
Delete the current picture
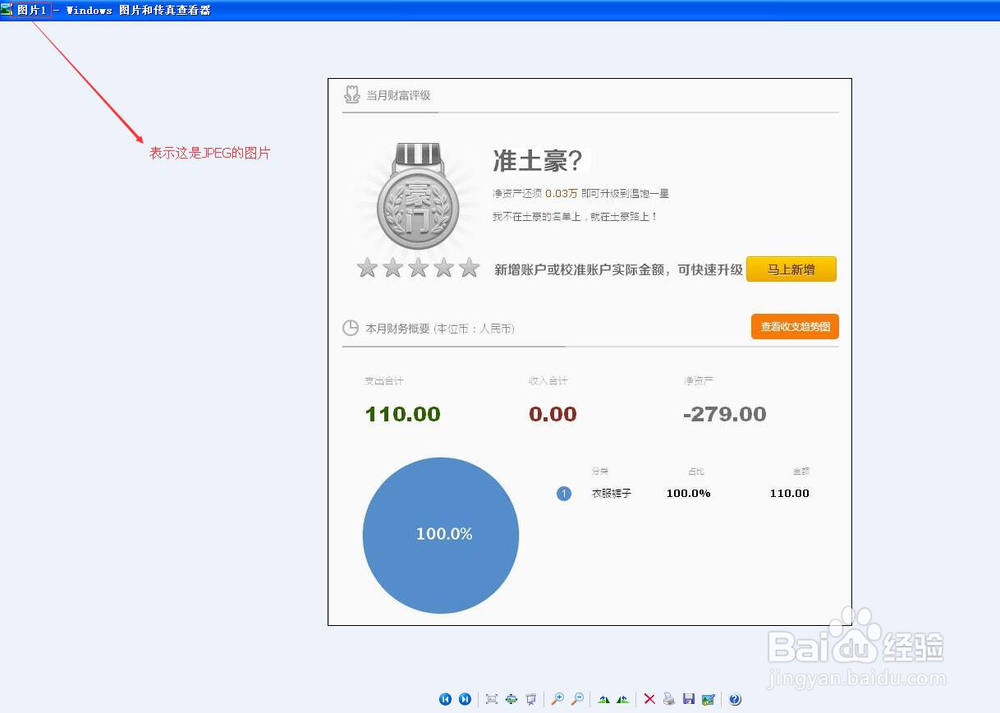pos(649,698)
